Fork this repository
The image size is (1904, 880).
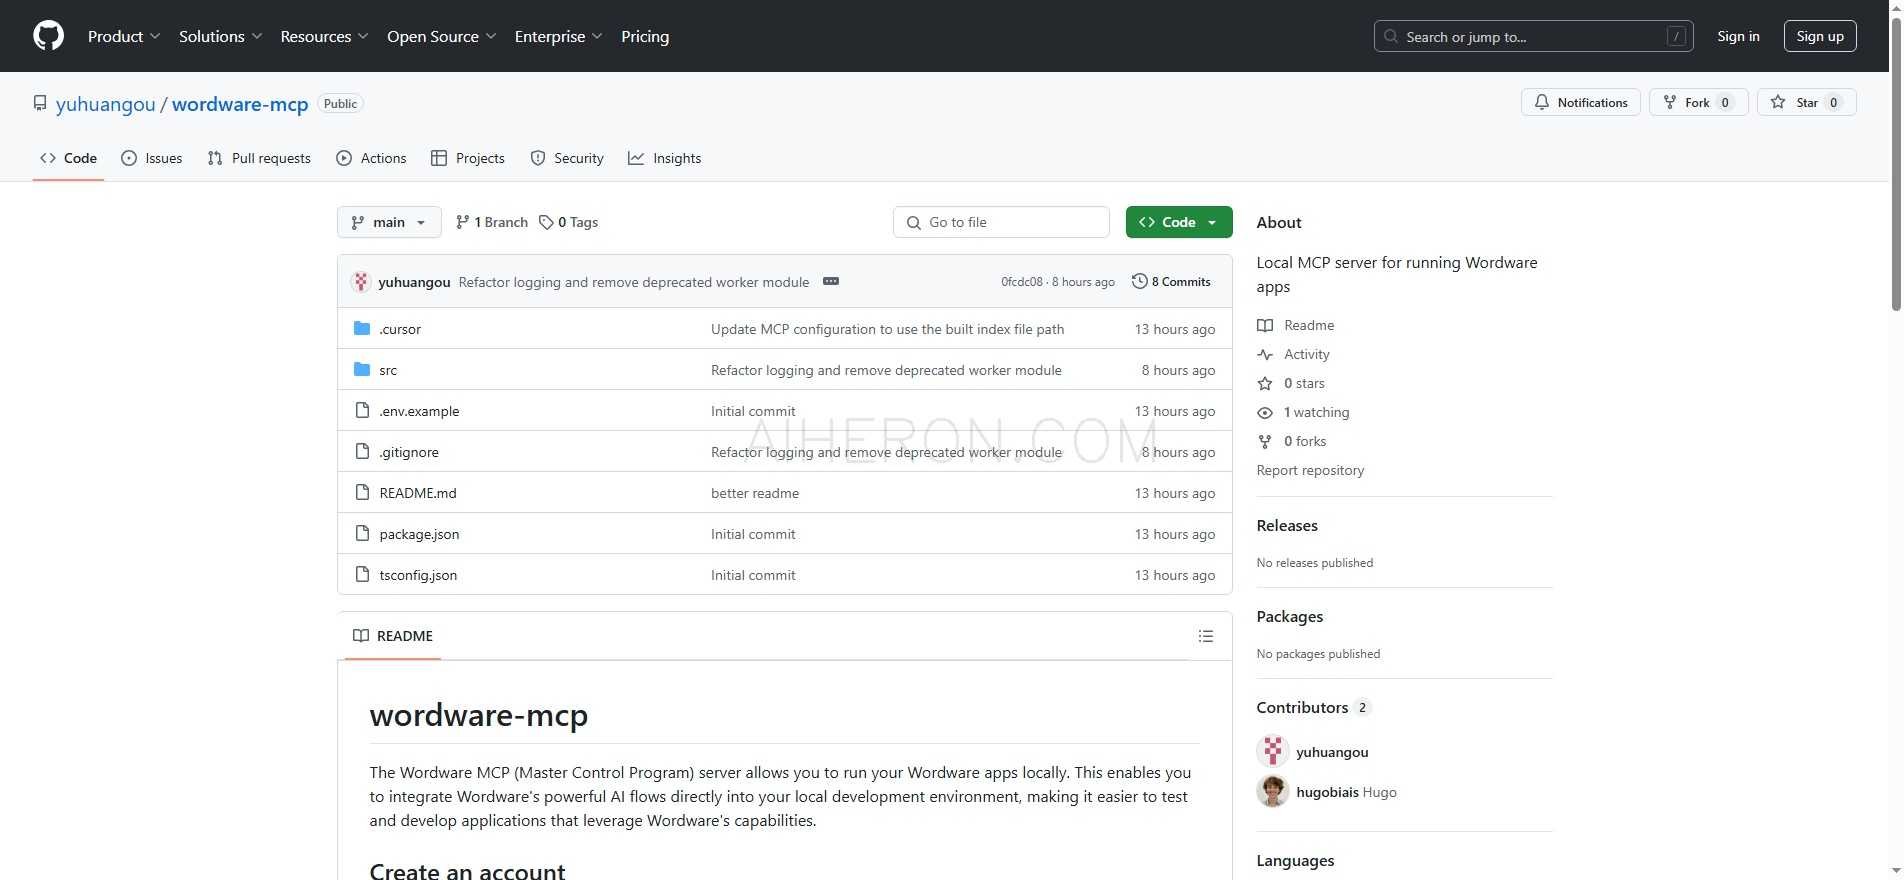pyautogui.click(x=1698, y=102)
